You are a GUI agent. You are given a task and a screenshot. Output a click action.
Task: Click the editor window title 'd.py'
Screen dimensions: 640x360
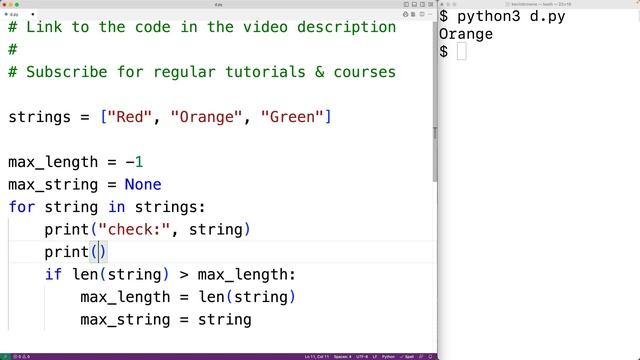218,4
